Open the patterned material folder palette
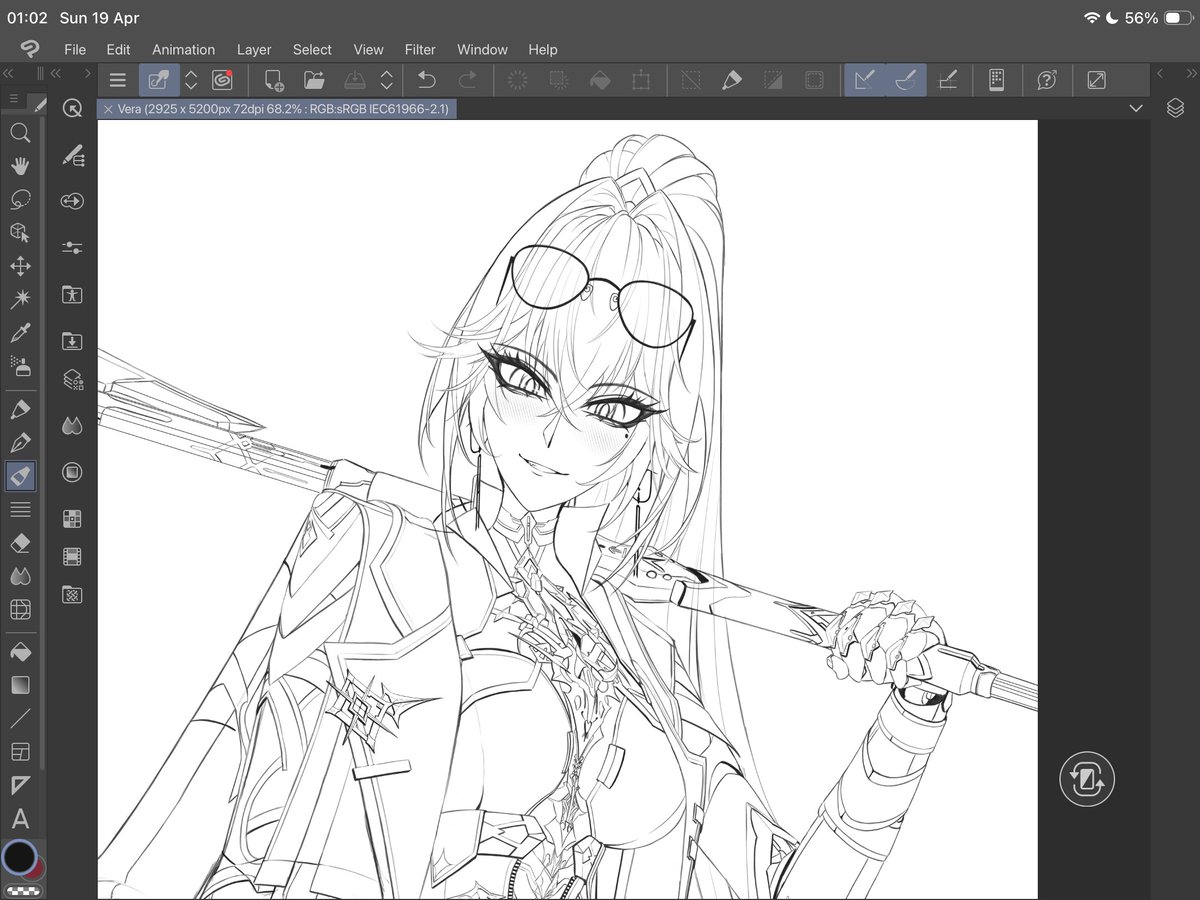Screen dimensions: 1200x900 (x=72, y=594)
